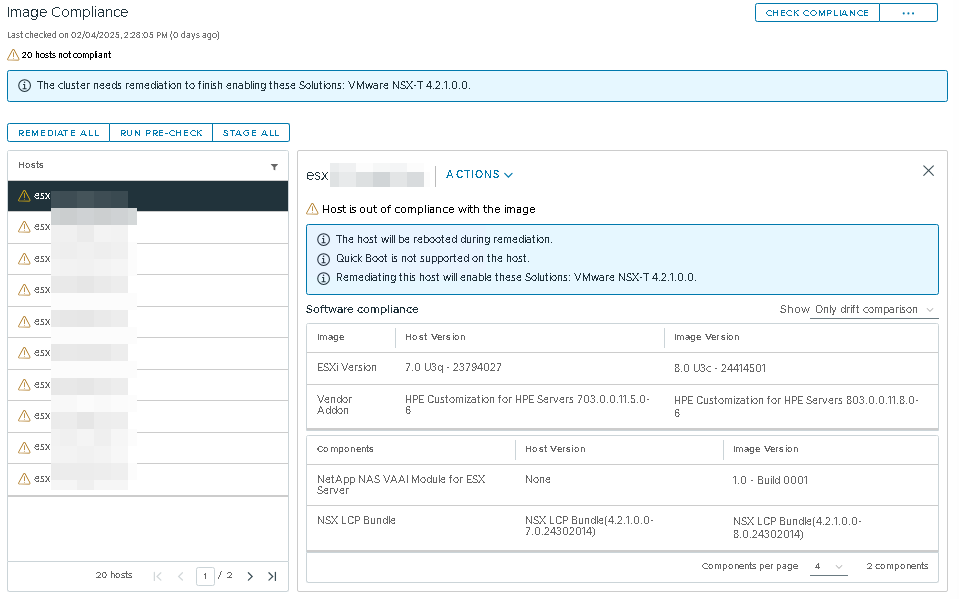Viewport: 959px width, 599px height.
Task: Click the warning icon next to compliance message
Action: [x=313, y=209]
